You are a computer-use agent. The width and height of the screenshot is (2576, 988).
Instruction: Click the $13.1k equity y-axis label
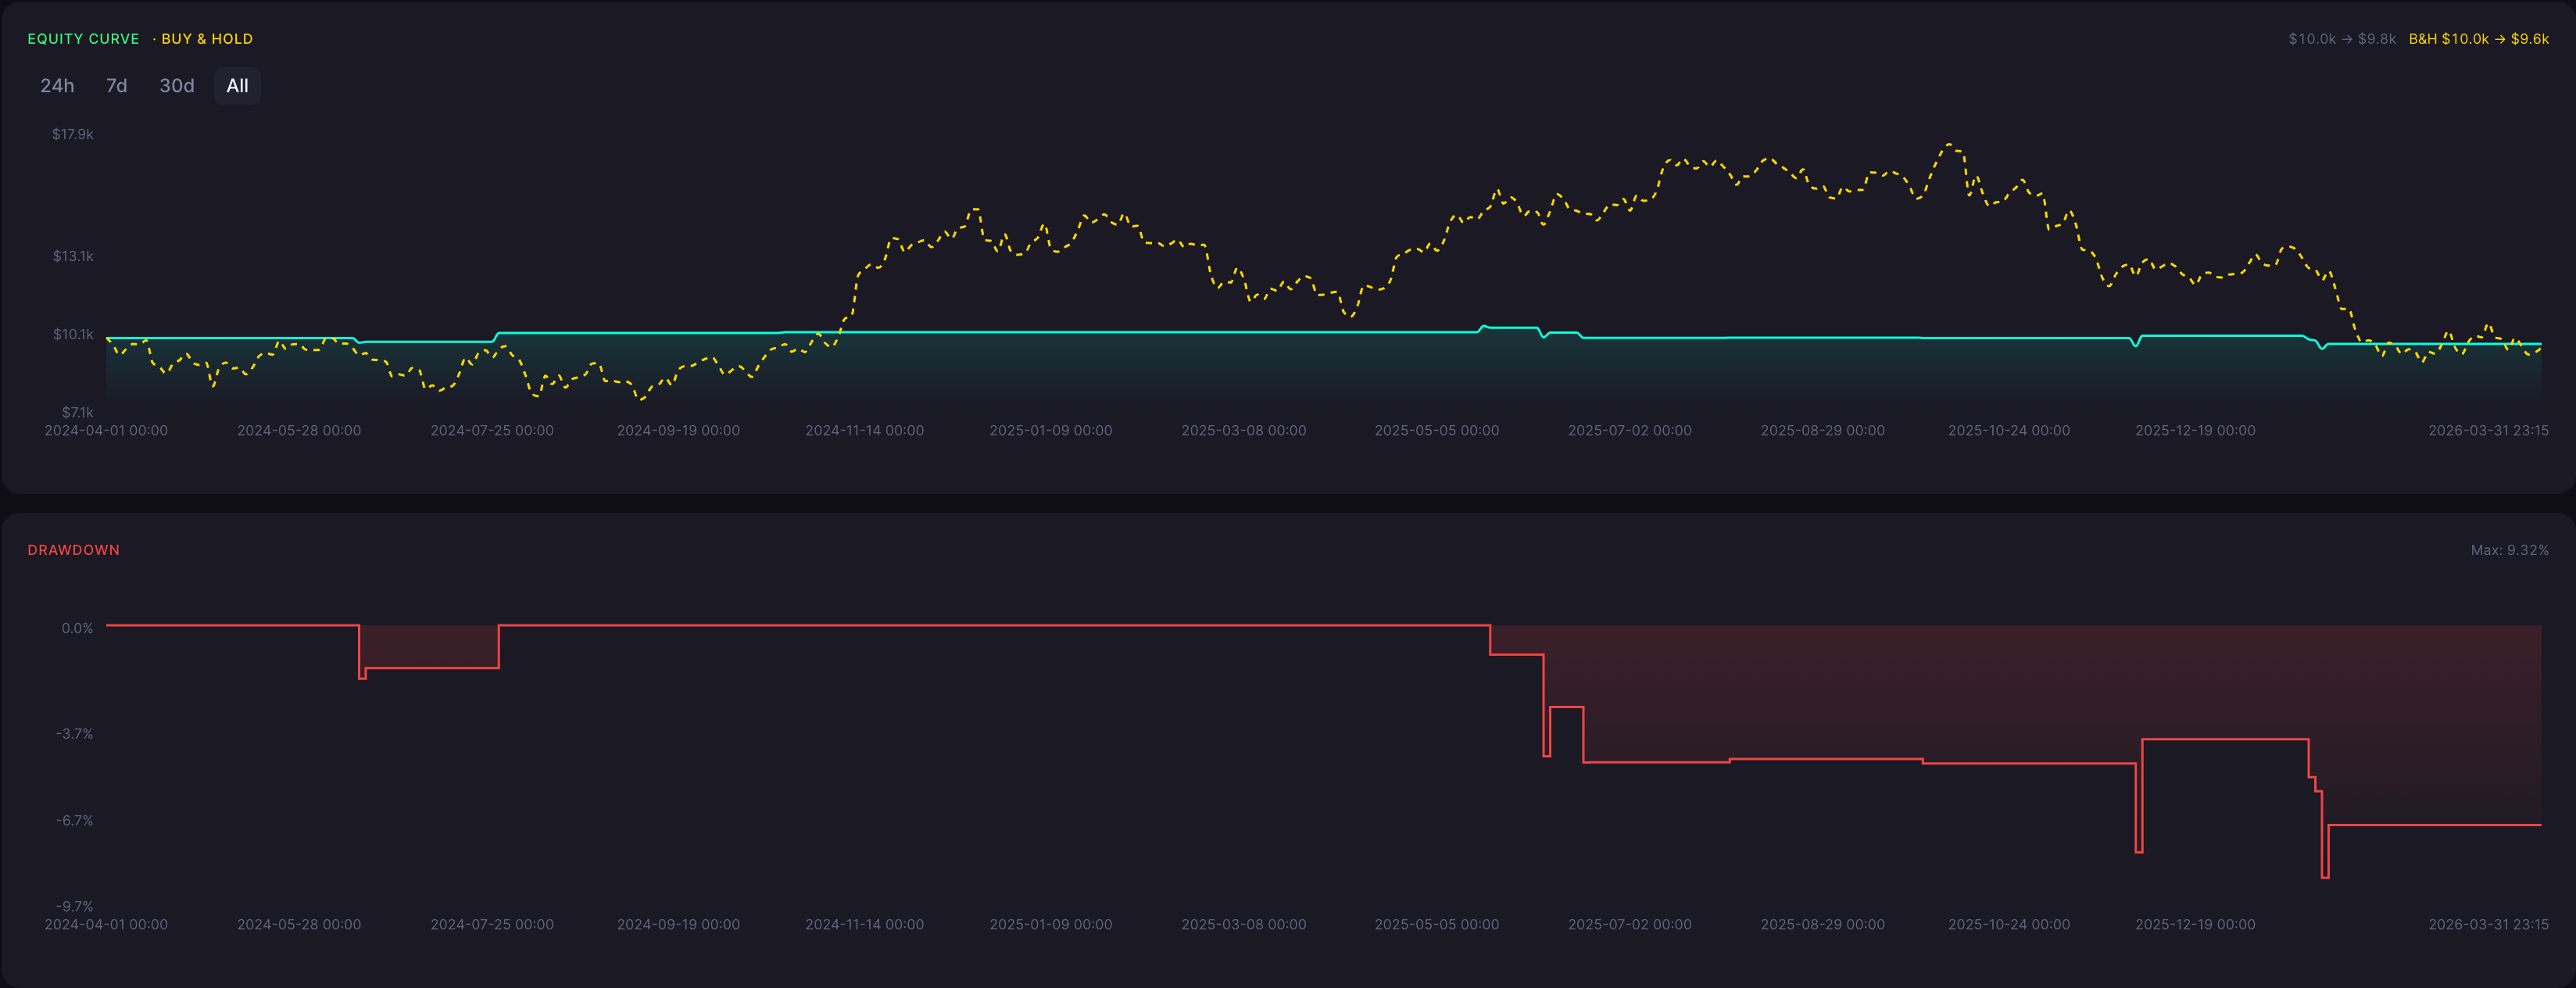click(x=73, y=256)
